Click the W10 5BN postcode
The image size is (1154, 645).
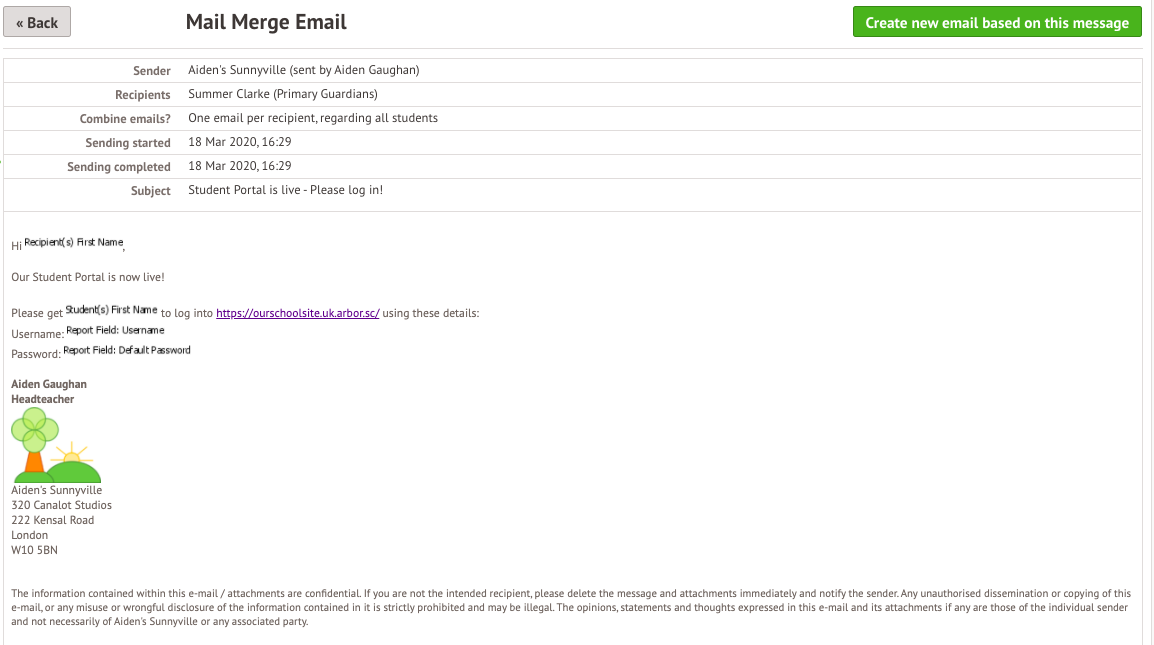[x=35, y=550]
